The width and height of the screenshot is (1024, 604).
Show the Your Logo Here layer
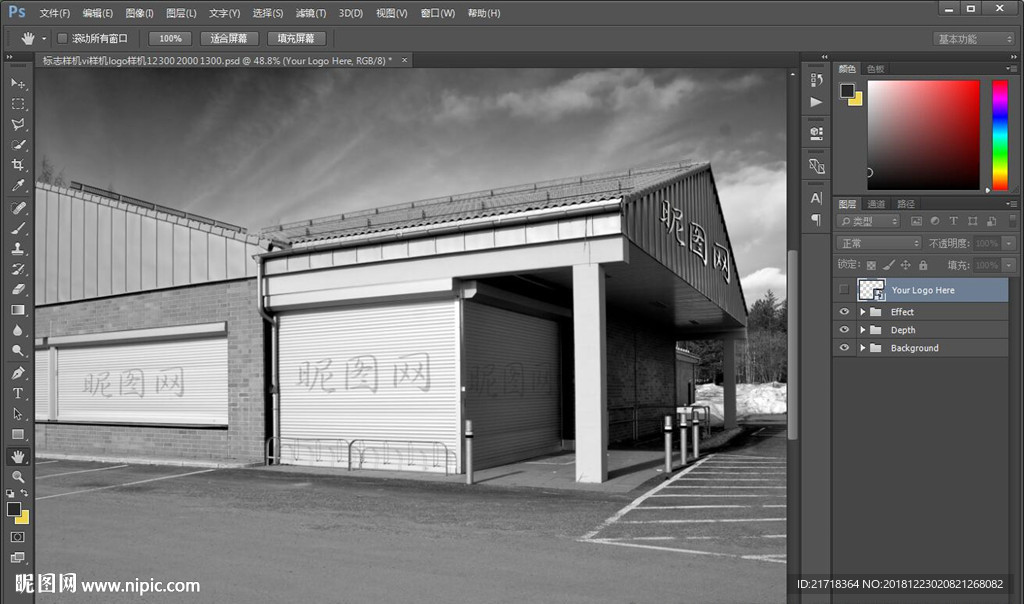[844, 289]
